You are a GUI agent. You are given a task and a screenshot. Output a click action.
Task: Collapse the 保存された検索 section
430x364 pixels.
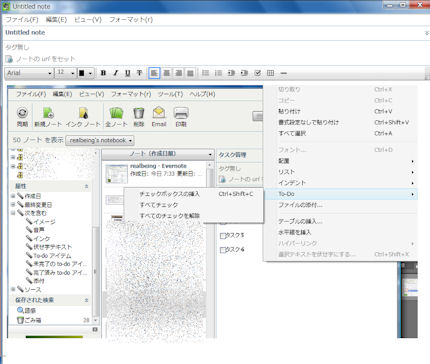click(86, 300)
